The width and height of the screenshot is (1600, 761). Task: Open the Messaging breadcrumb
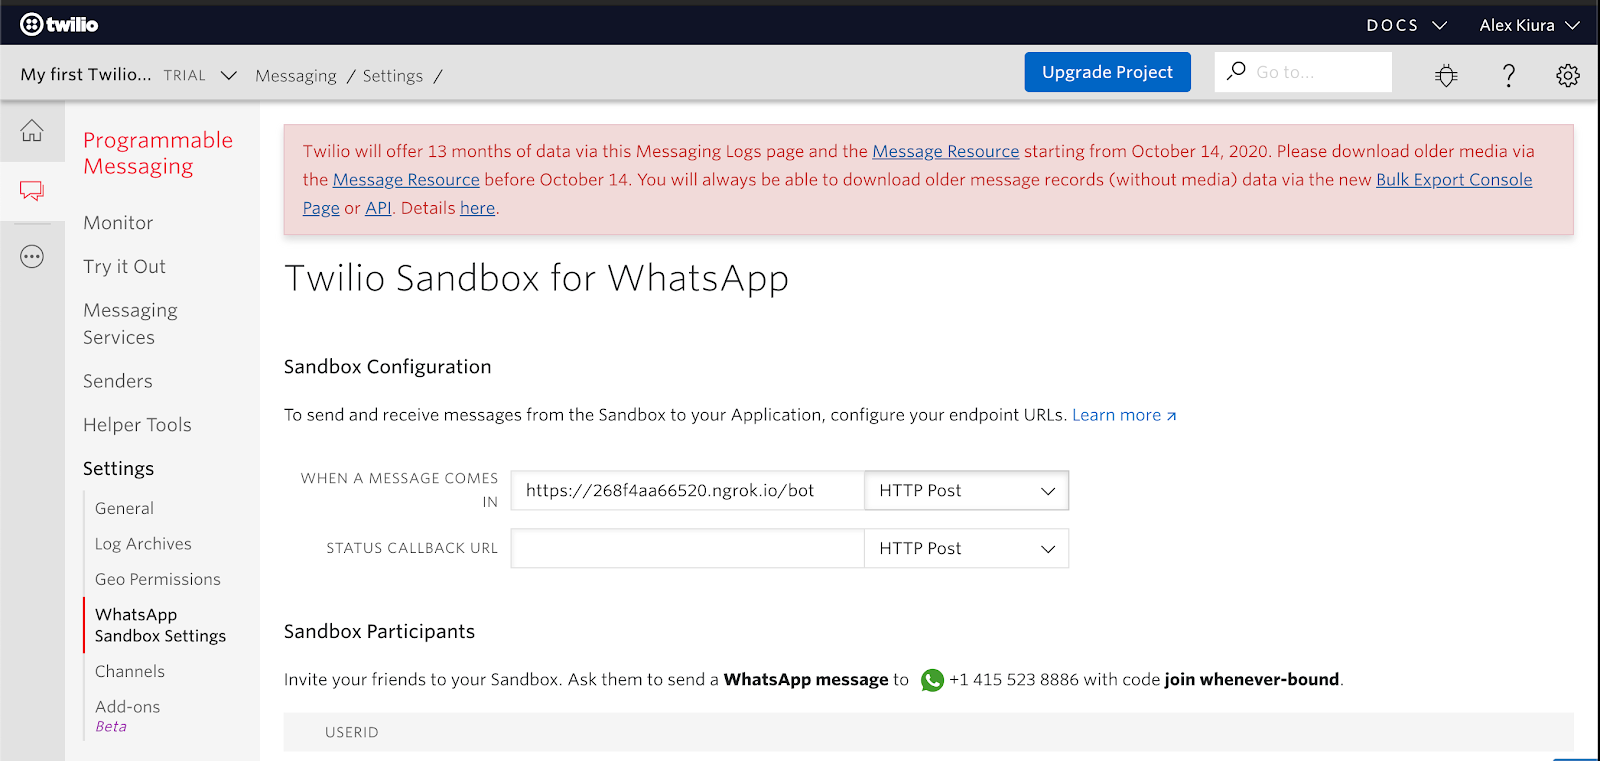click(x=296, y=76)
